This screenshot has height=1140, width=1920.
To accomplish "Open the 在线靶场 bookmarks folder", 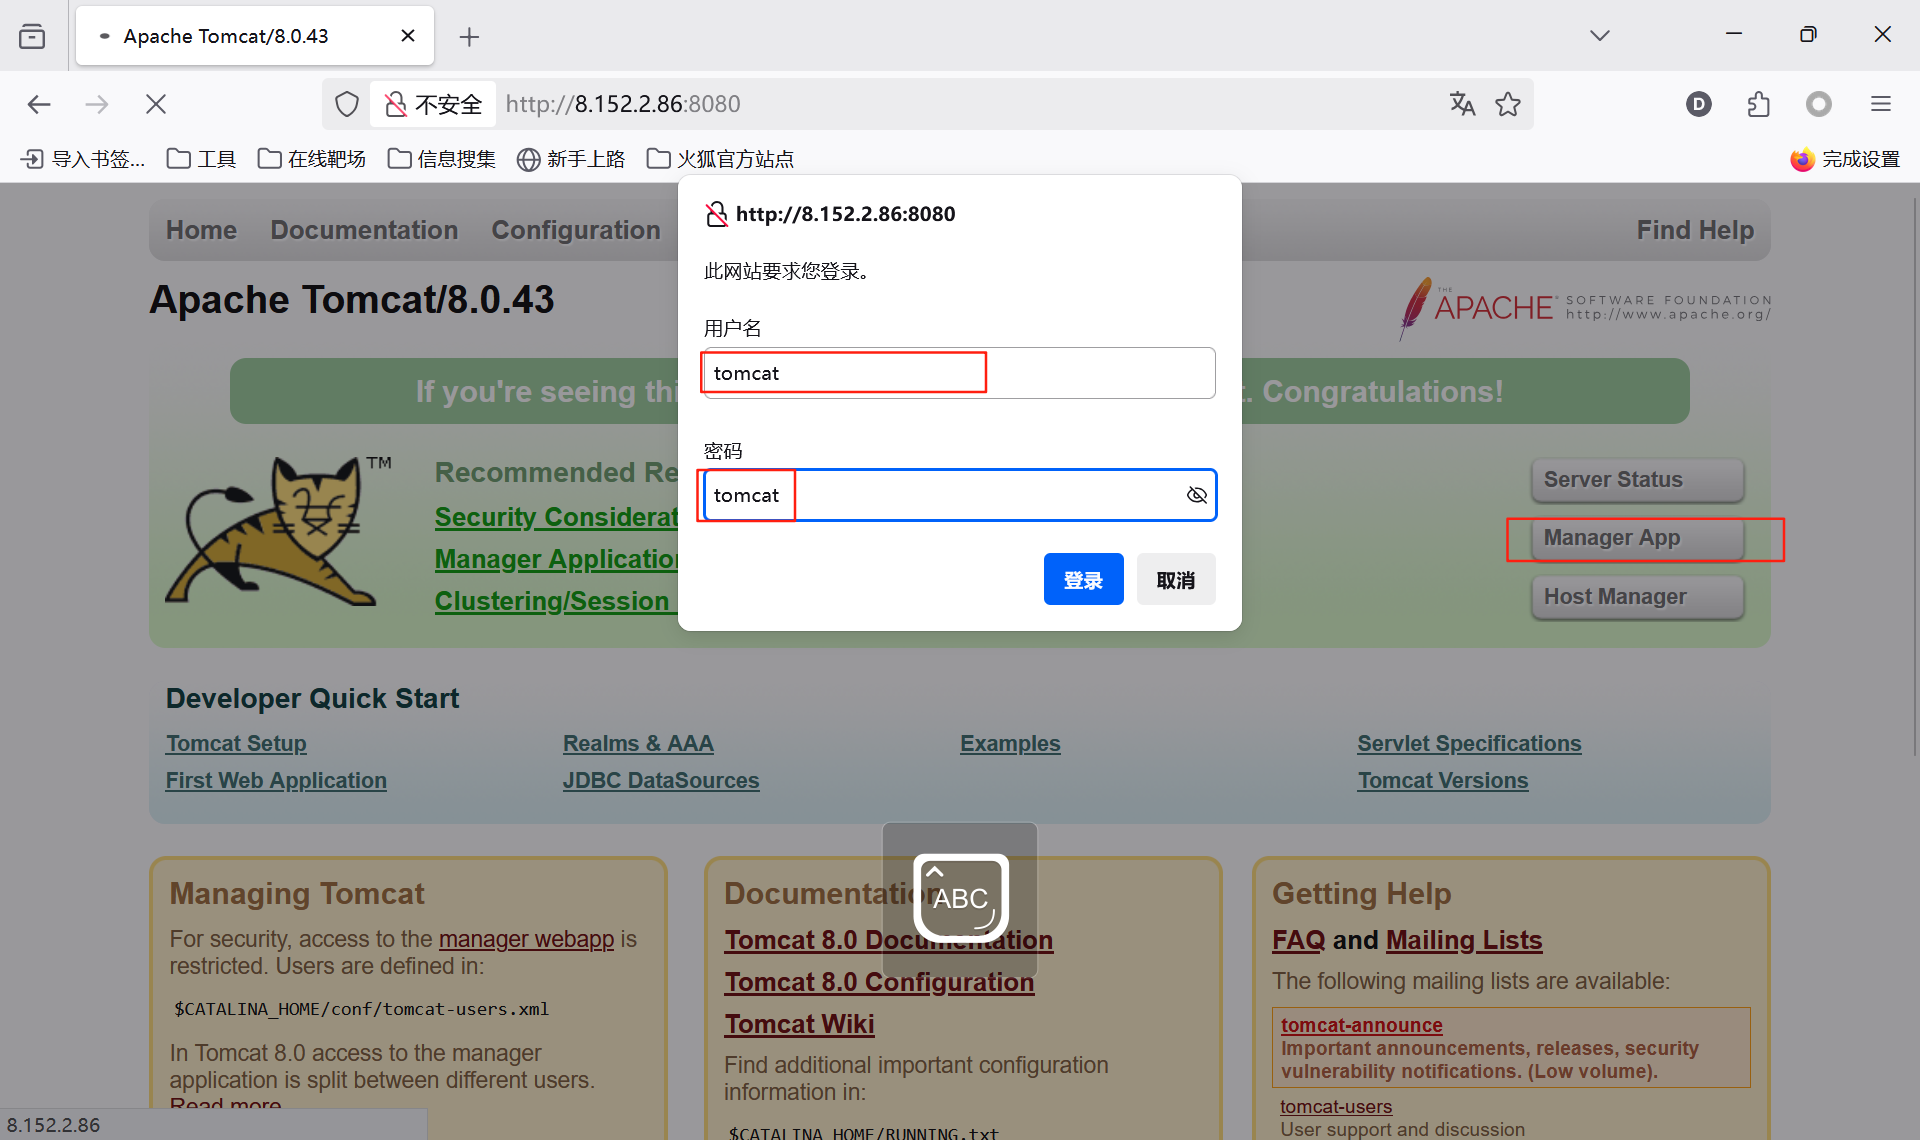I will (x=312, y=159).
